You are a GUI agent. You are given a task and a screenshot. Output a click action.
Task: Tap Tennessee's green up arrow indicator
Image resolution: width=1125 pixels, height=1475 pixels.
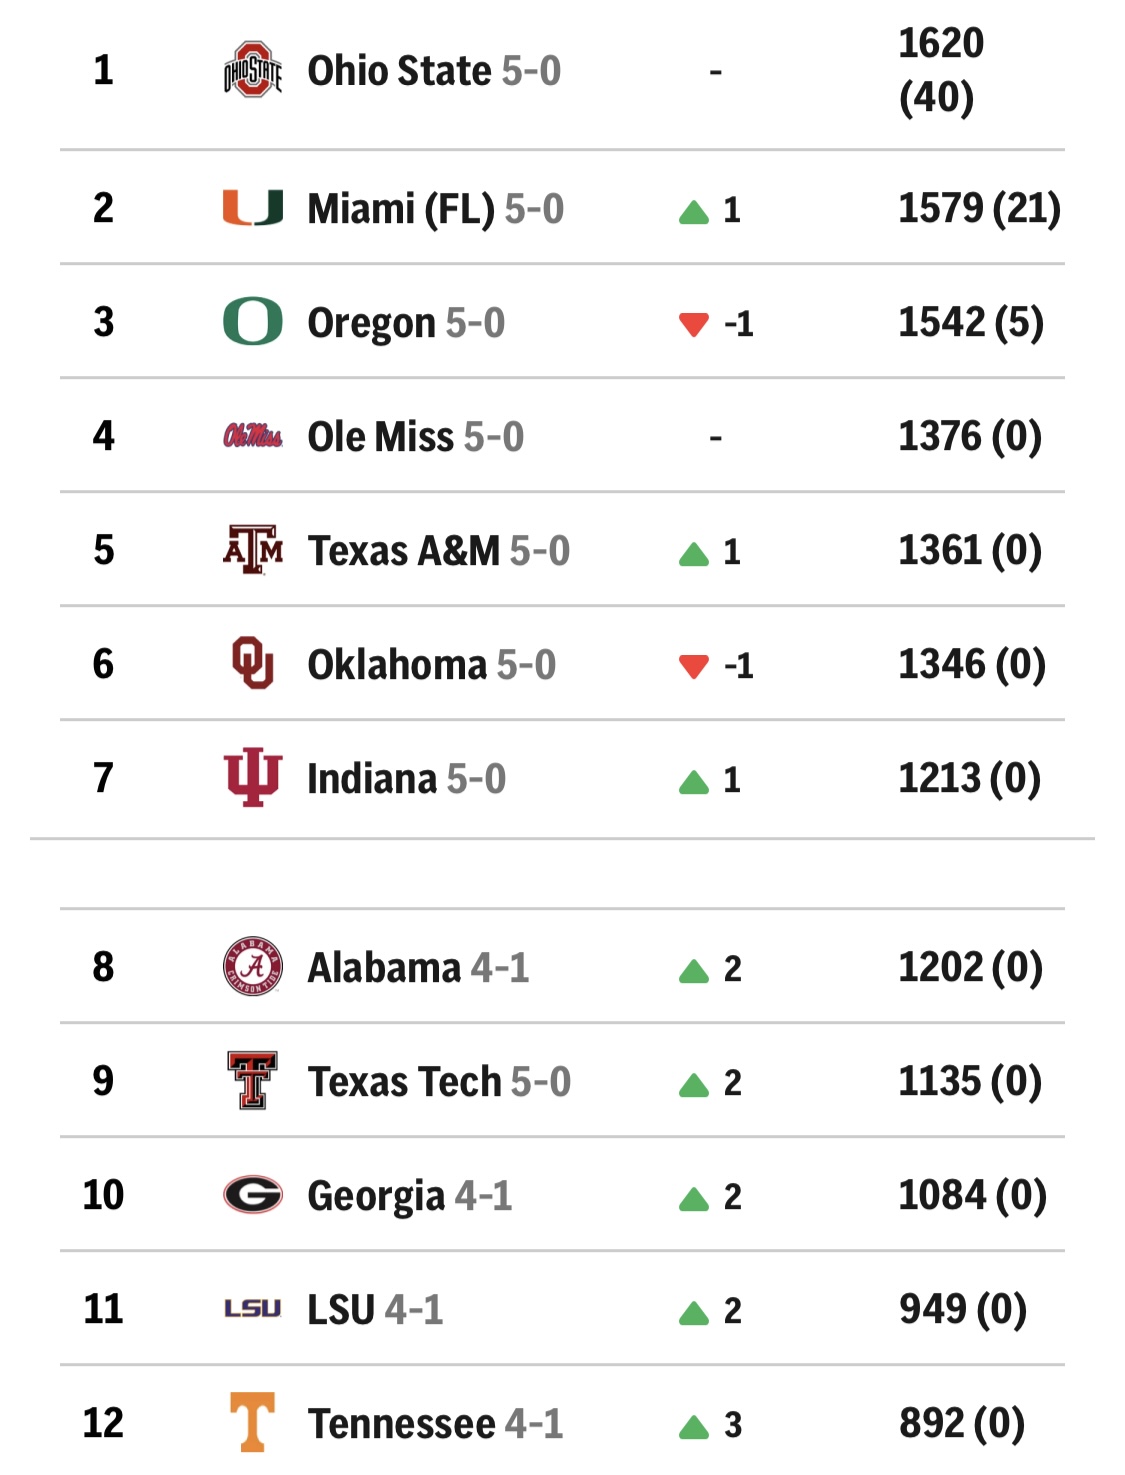(694, 1427)
